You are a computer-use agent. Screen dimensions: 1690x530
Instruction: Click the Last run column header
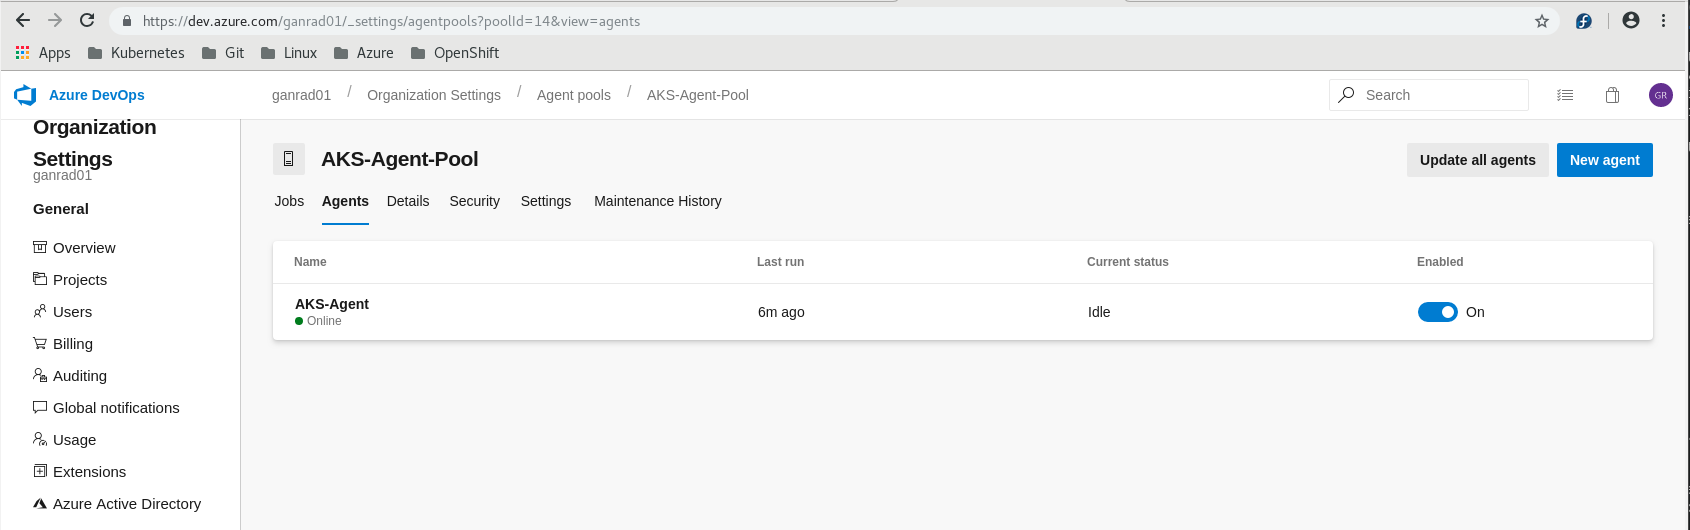pyautogui.click(x=780, y=262)
